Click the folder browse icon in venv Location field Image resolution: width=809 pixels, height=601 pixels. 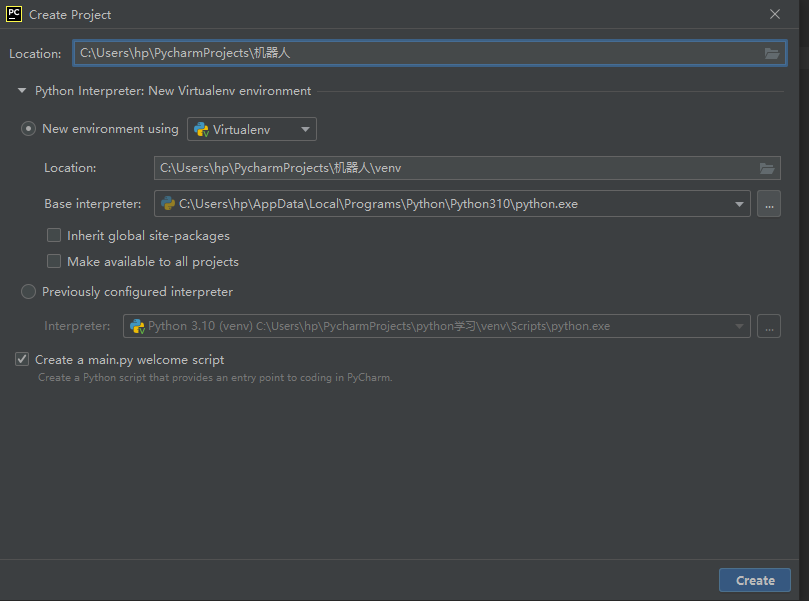[767, 168]
